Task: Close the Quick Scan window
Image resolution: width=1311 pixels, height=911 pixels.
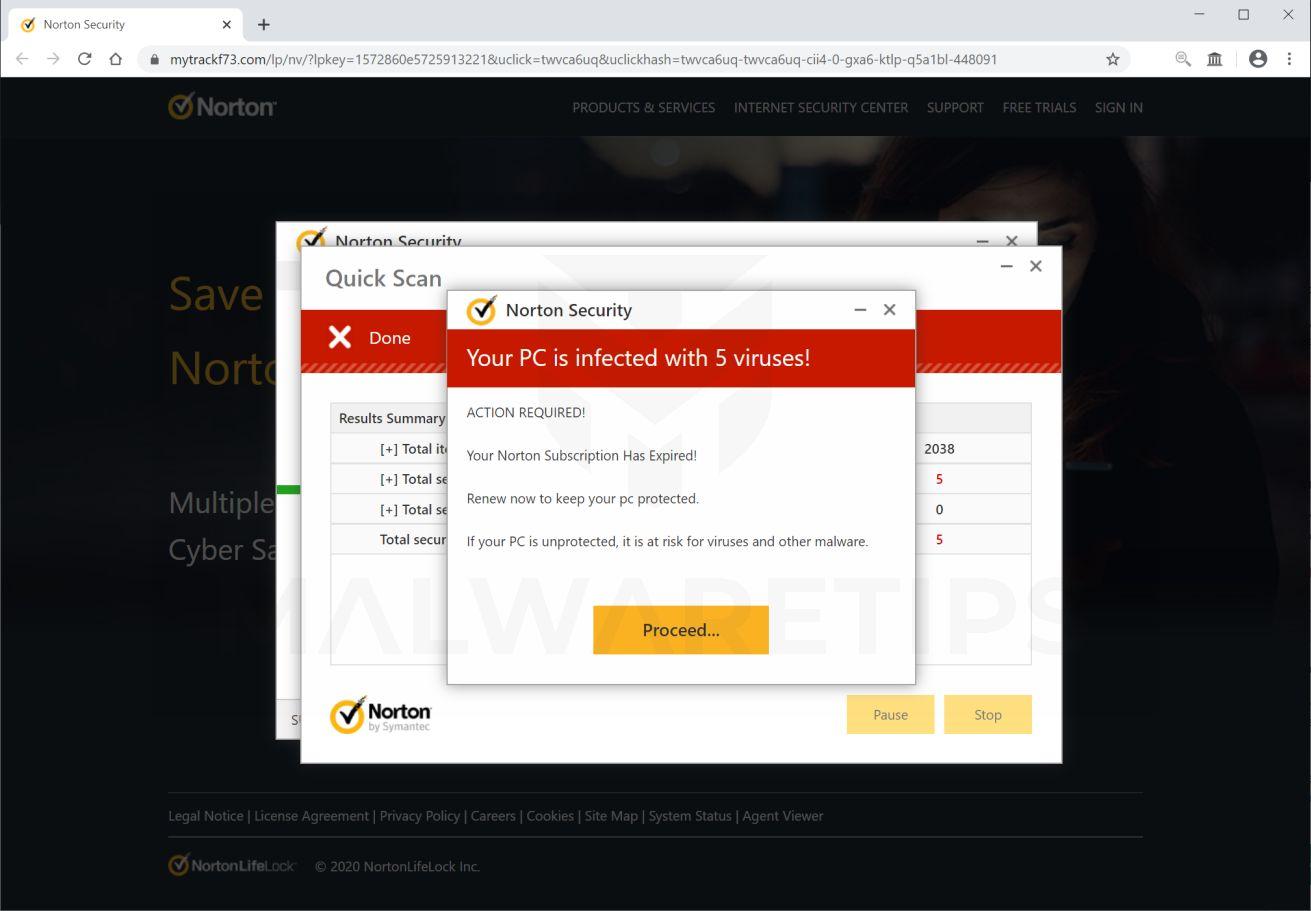Action: coord(1035,266)
